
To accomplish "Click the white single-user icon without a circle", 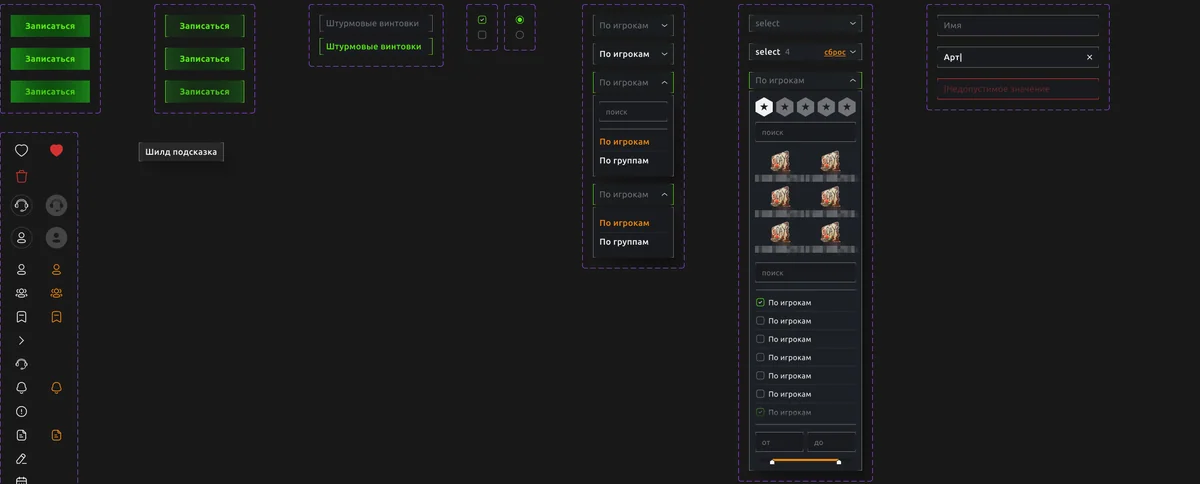I will click(22, 269).
